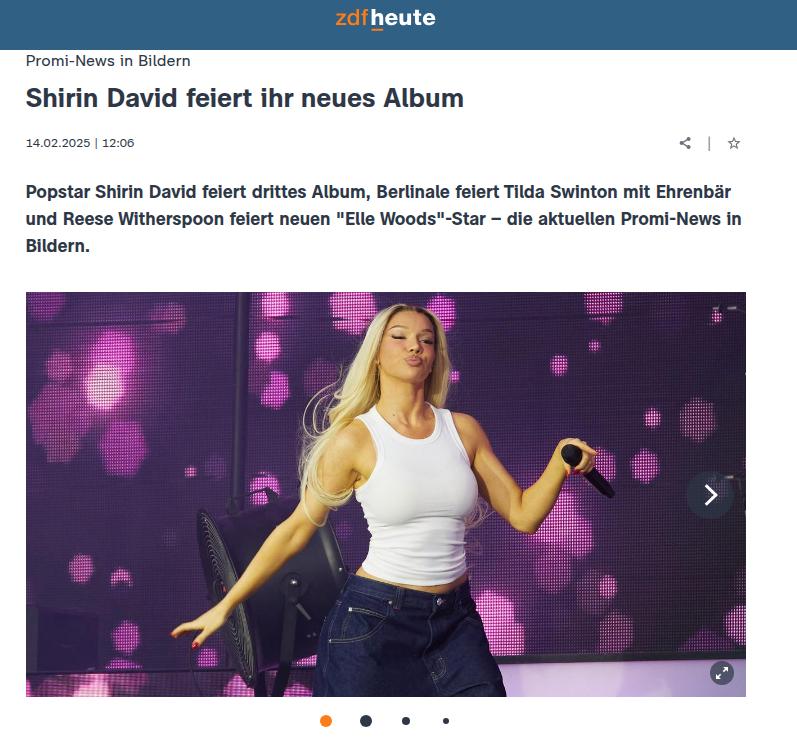797x752 pixels.
Task: Click the Shirin David stage photo
Action: coord(386,494)
